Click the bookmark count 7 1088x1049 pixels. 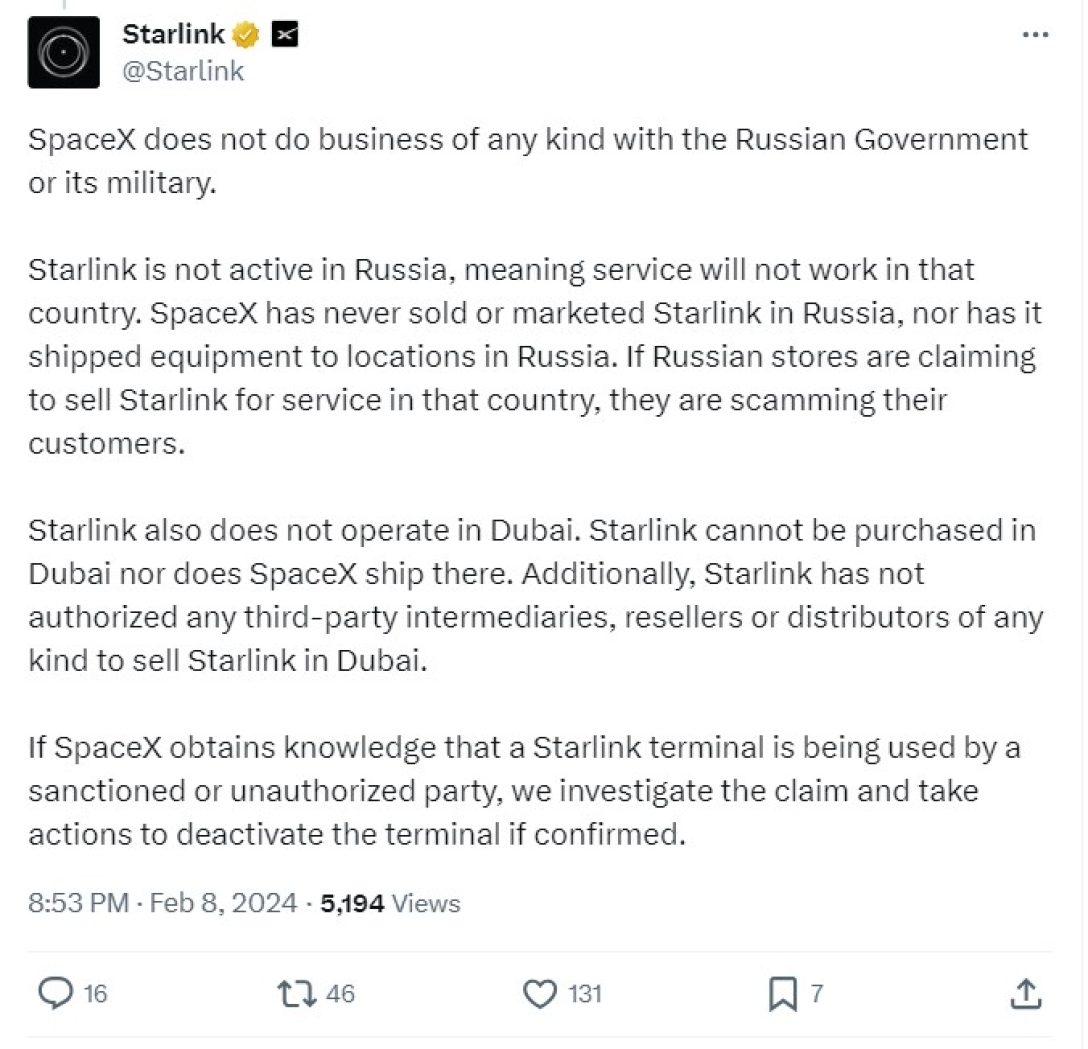(x=816, y=993)
